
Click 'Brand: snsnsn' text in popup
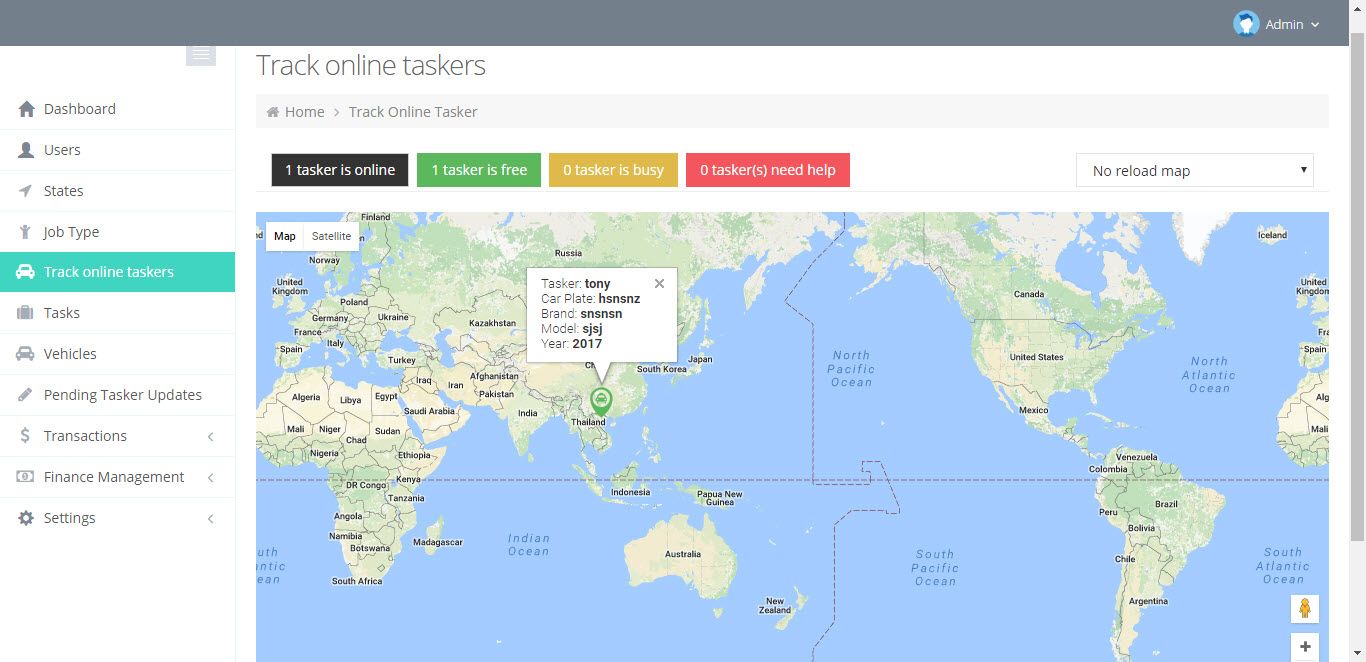(582, 314)
